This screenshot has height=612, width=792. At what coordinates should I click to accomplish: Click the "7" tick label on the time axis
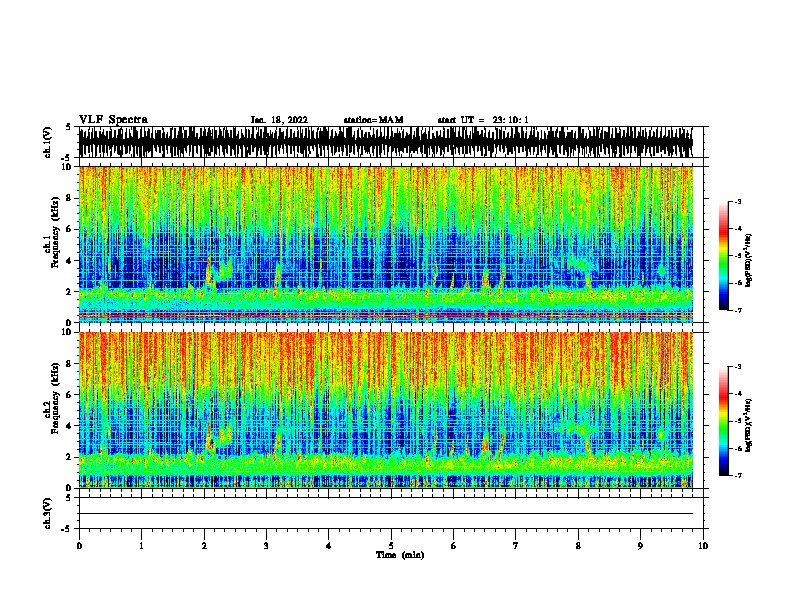tap(516, 546)
